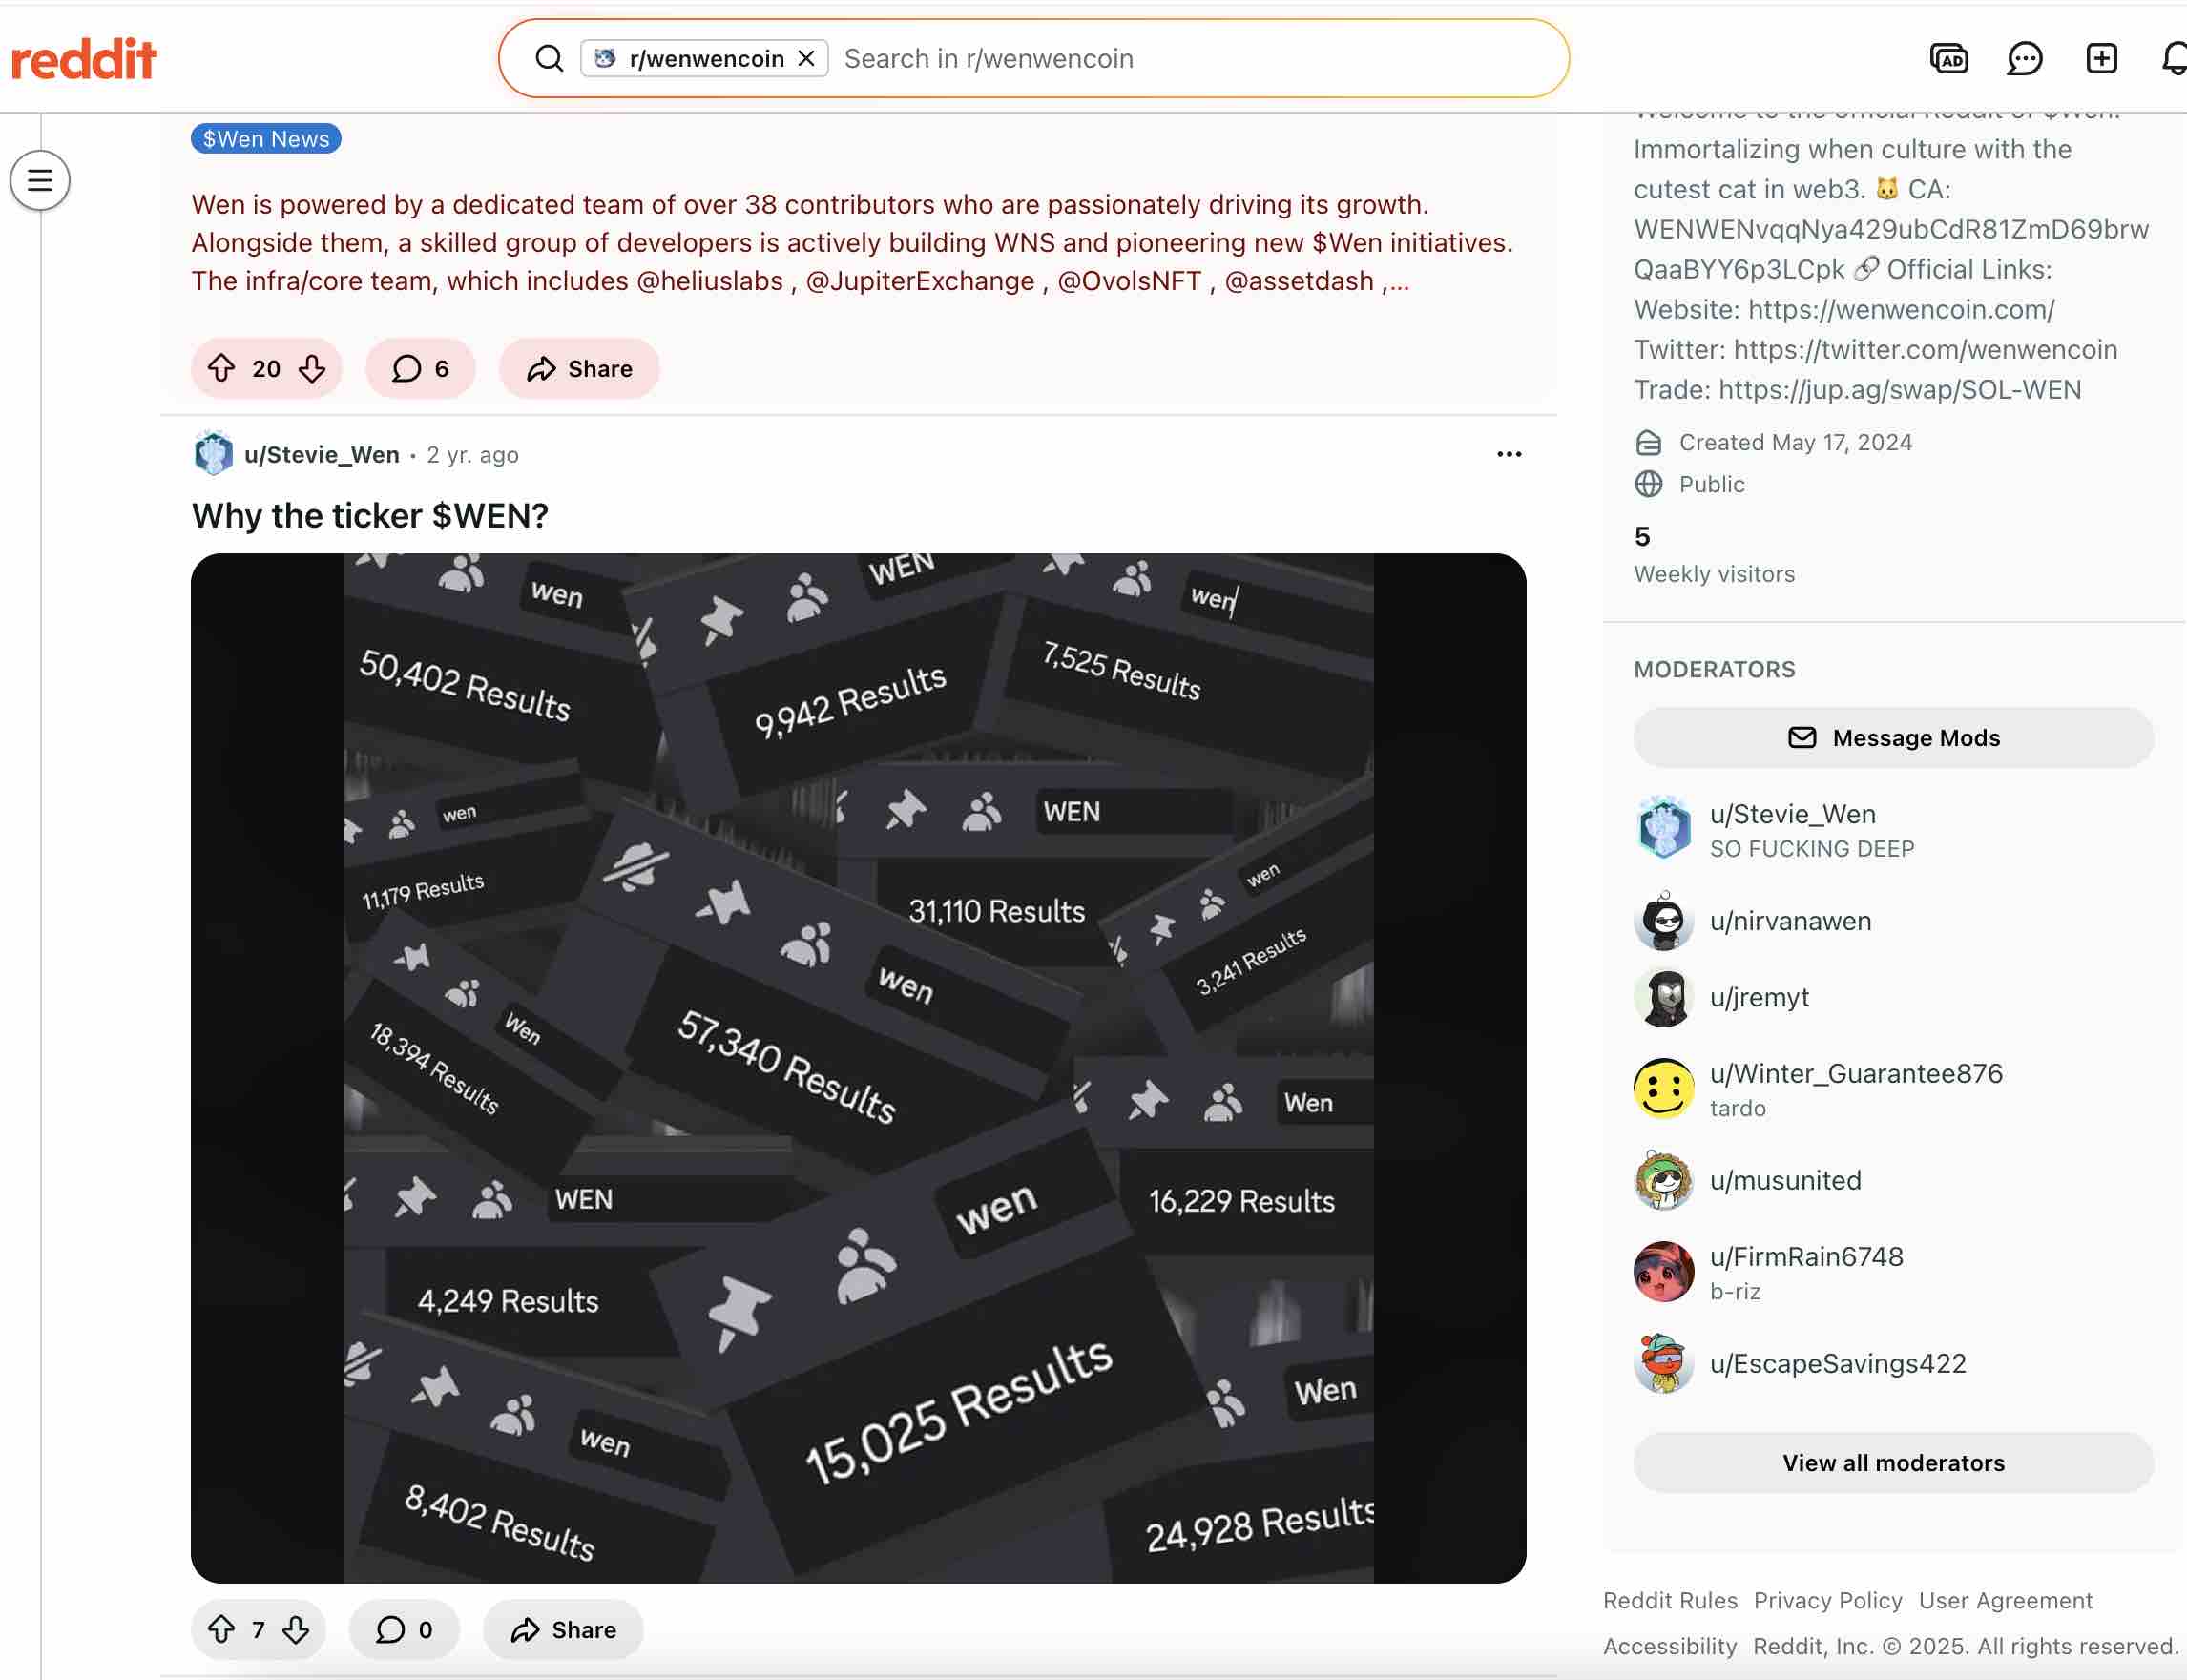Open the 6 comments on first post
Image resolution: width=2187 pixels, height=1680 pixels.
point(420,369)
